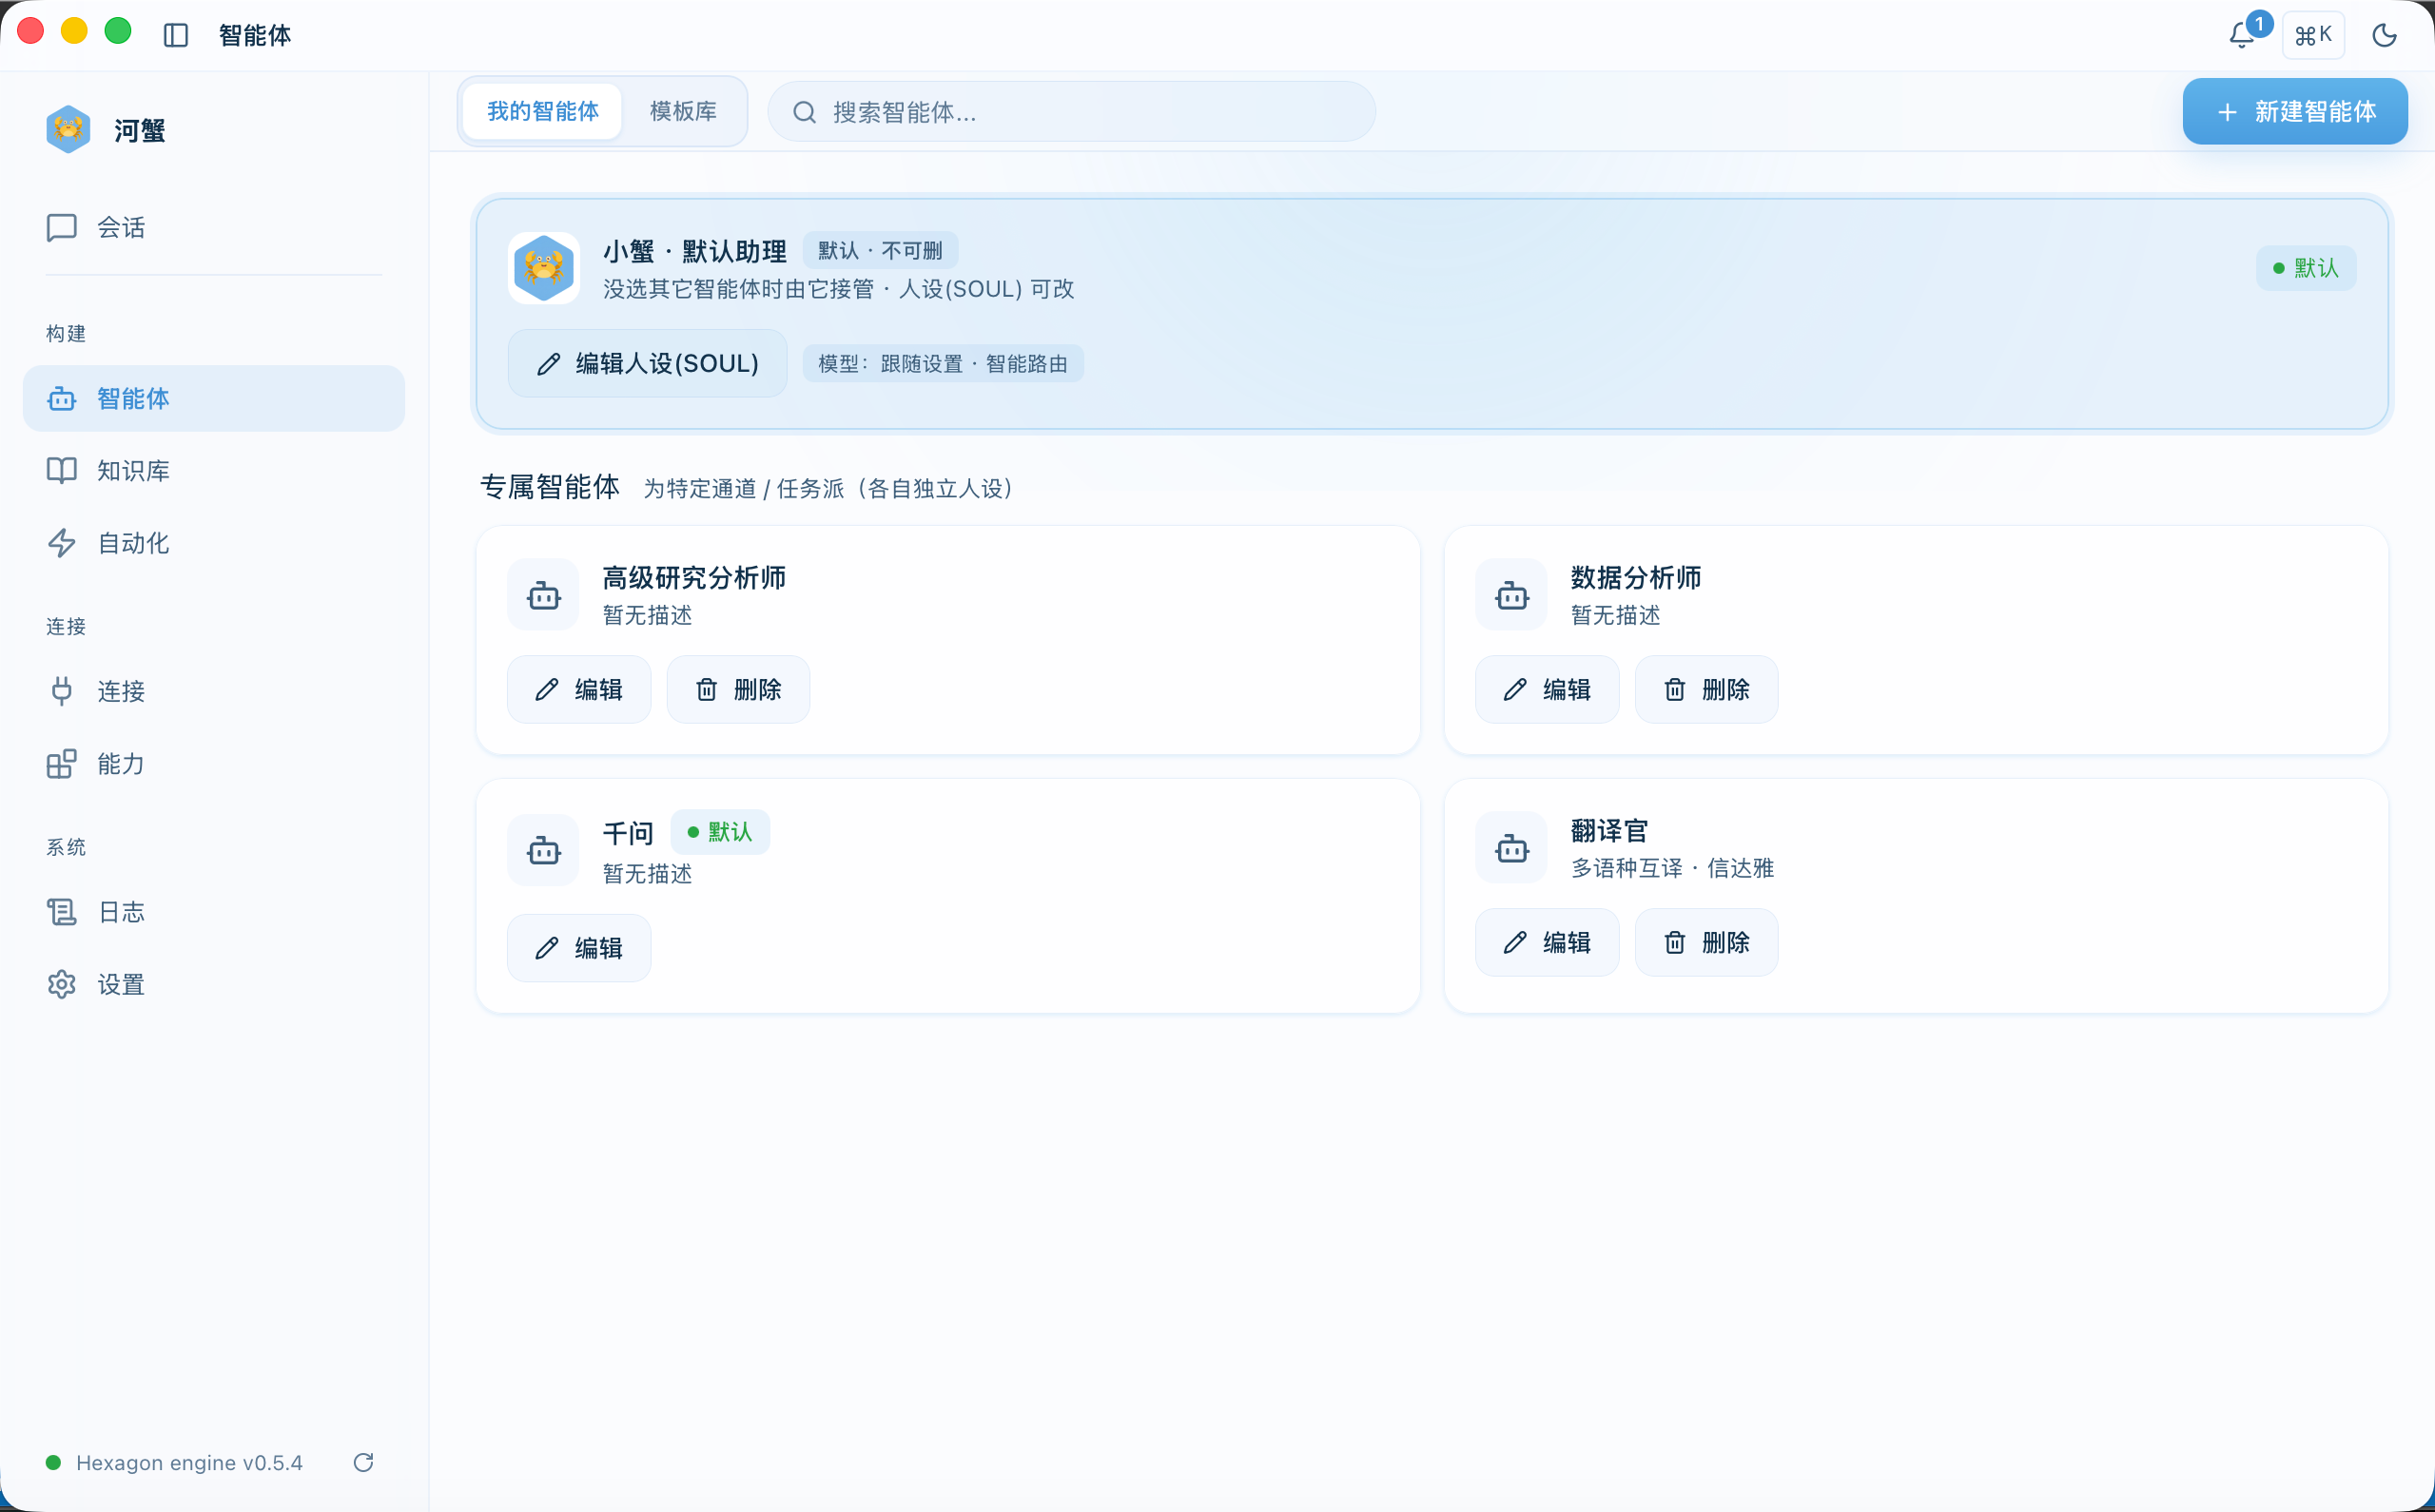Image resolution: width=2435 pixels, height=1512 pixels.
Task: Click the 新建智能体 button
Action: [2295, 111]
